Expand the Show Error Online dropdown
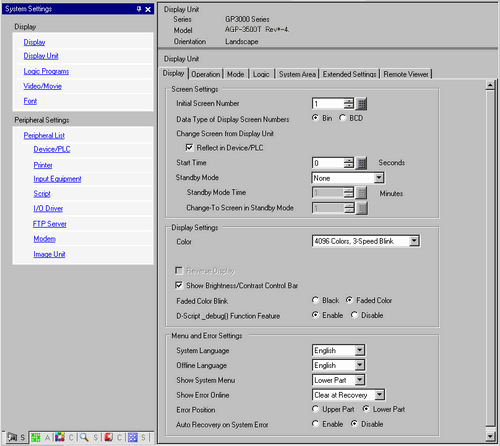Screen dimensions: 500x446 pos(379,395)
